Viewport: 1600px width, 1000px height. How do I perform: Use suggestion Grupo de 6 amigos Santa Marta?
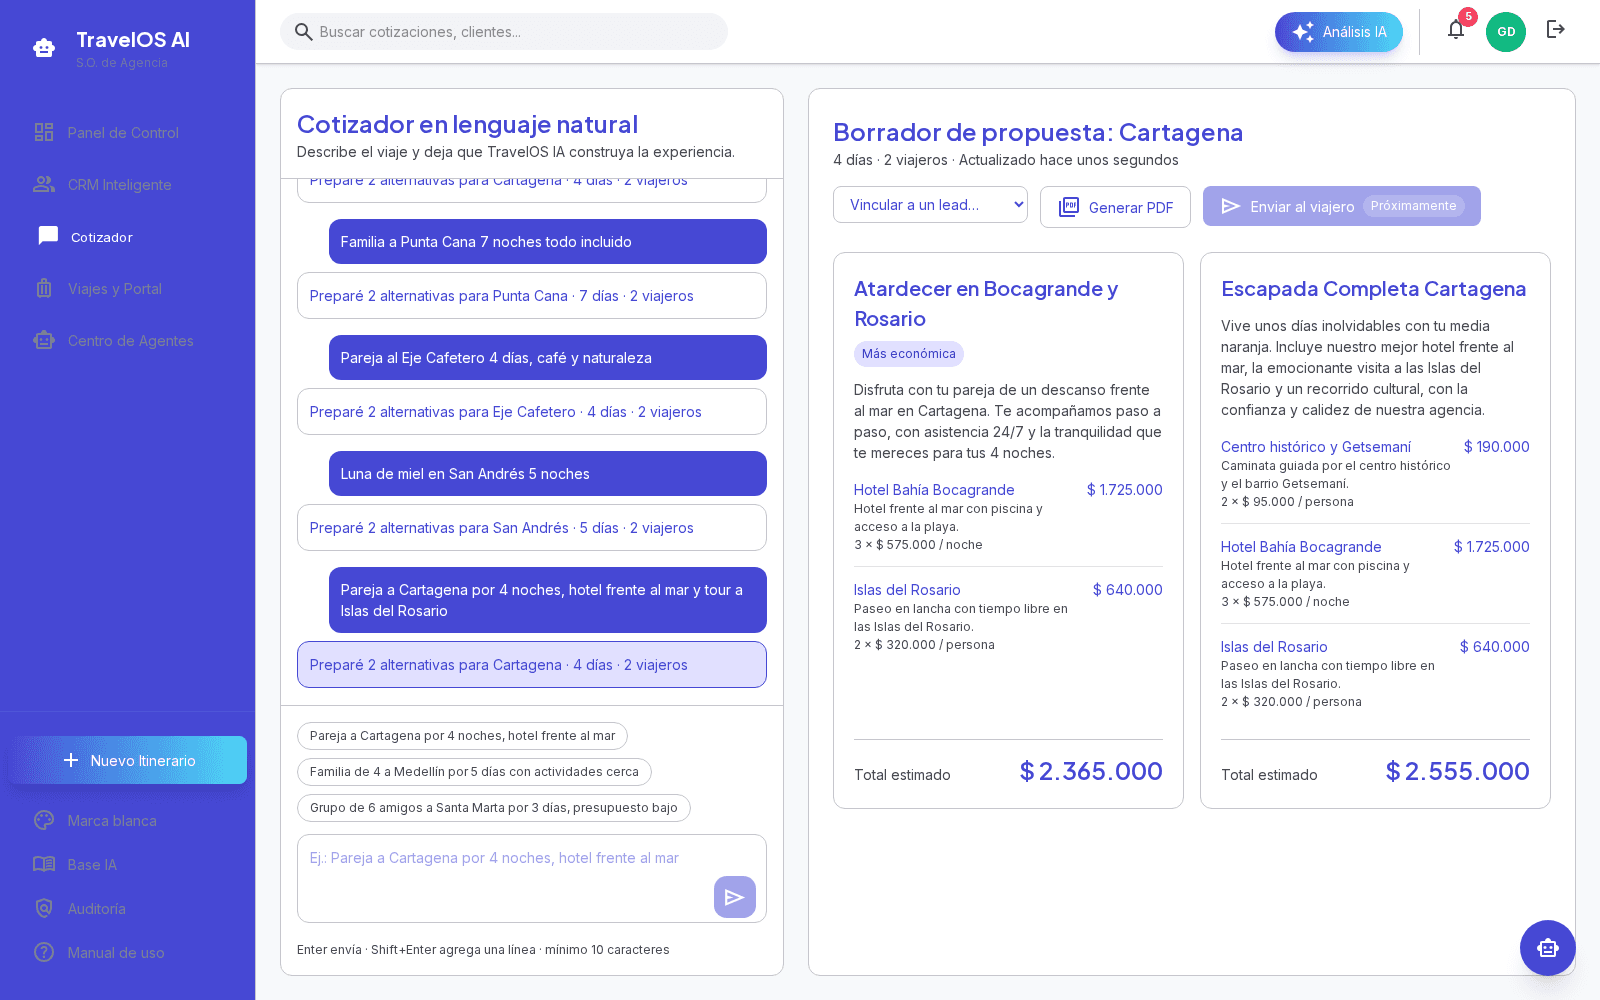(x=494, y=808)
